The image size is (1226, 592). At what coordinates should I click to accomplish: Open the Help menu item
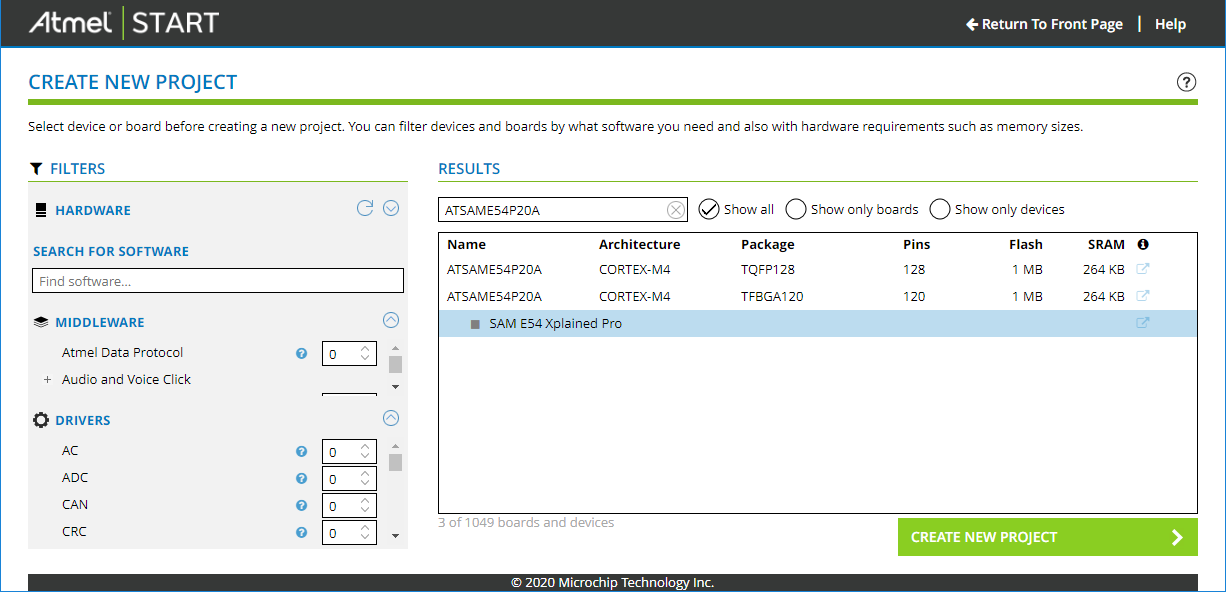[1170, 24]
